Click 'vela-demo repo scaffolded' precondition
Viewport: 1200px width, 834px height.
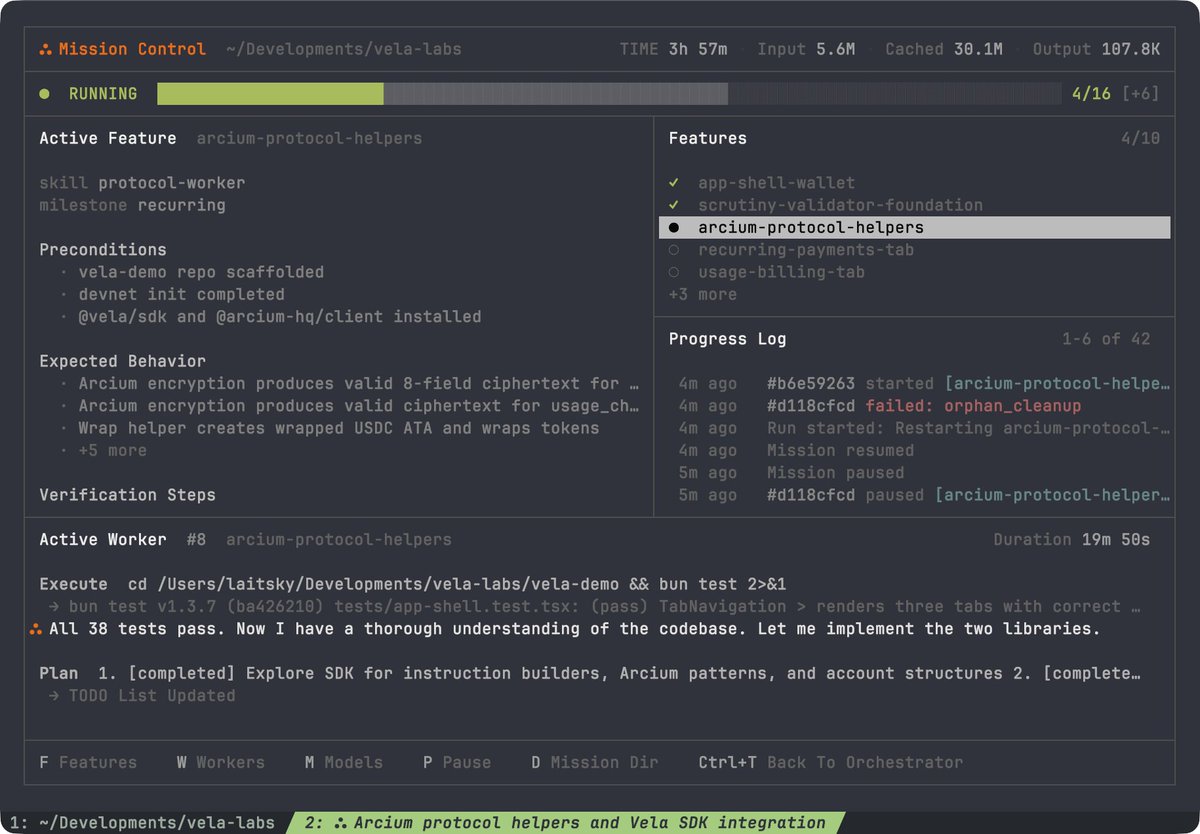[201, 272]
